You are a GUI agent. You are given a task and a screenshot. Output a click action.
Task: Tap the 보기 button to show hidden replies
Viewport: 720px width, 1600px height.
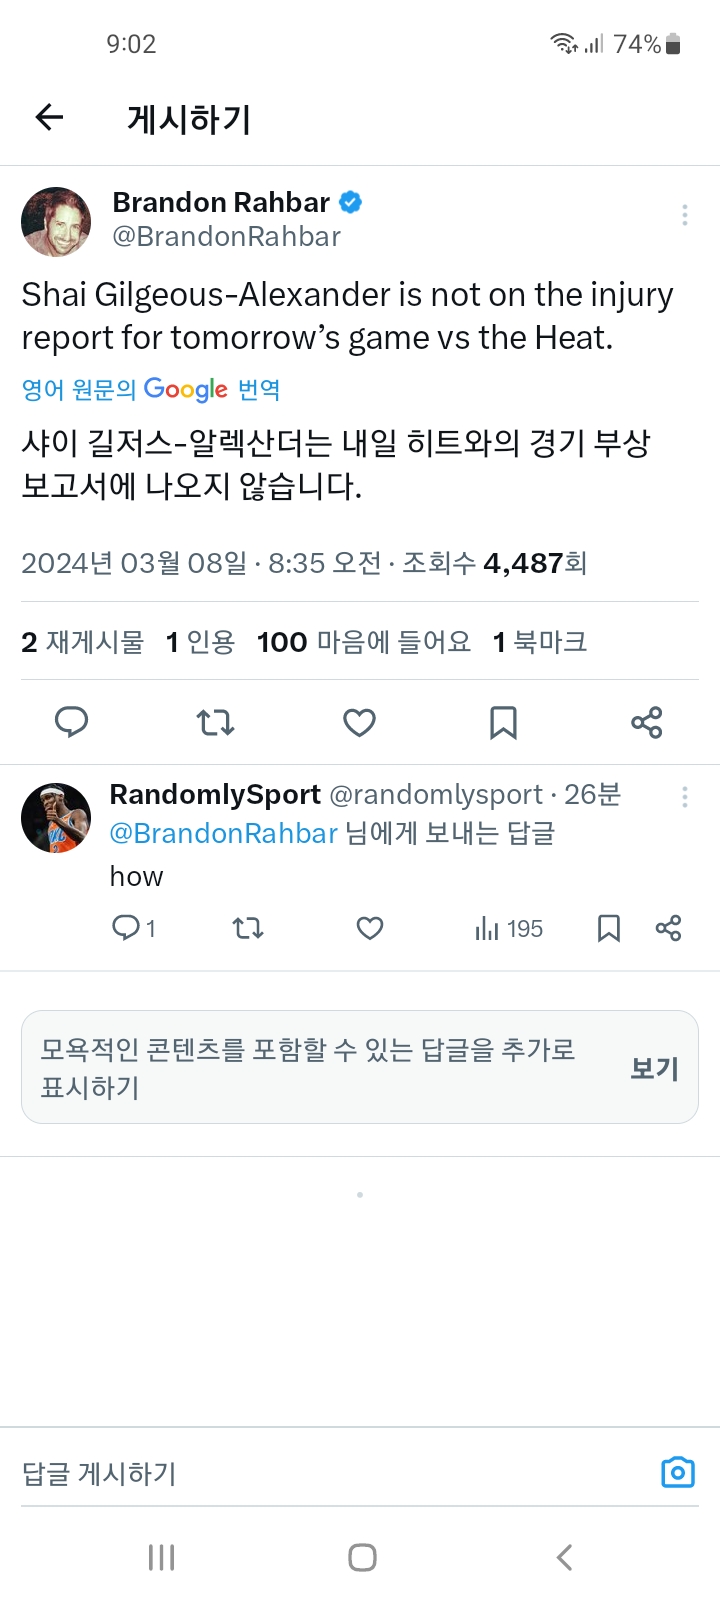pos(654,1068)
